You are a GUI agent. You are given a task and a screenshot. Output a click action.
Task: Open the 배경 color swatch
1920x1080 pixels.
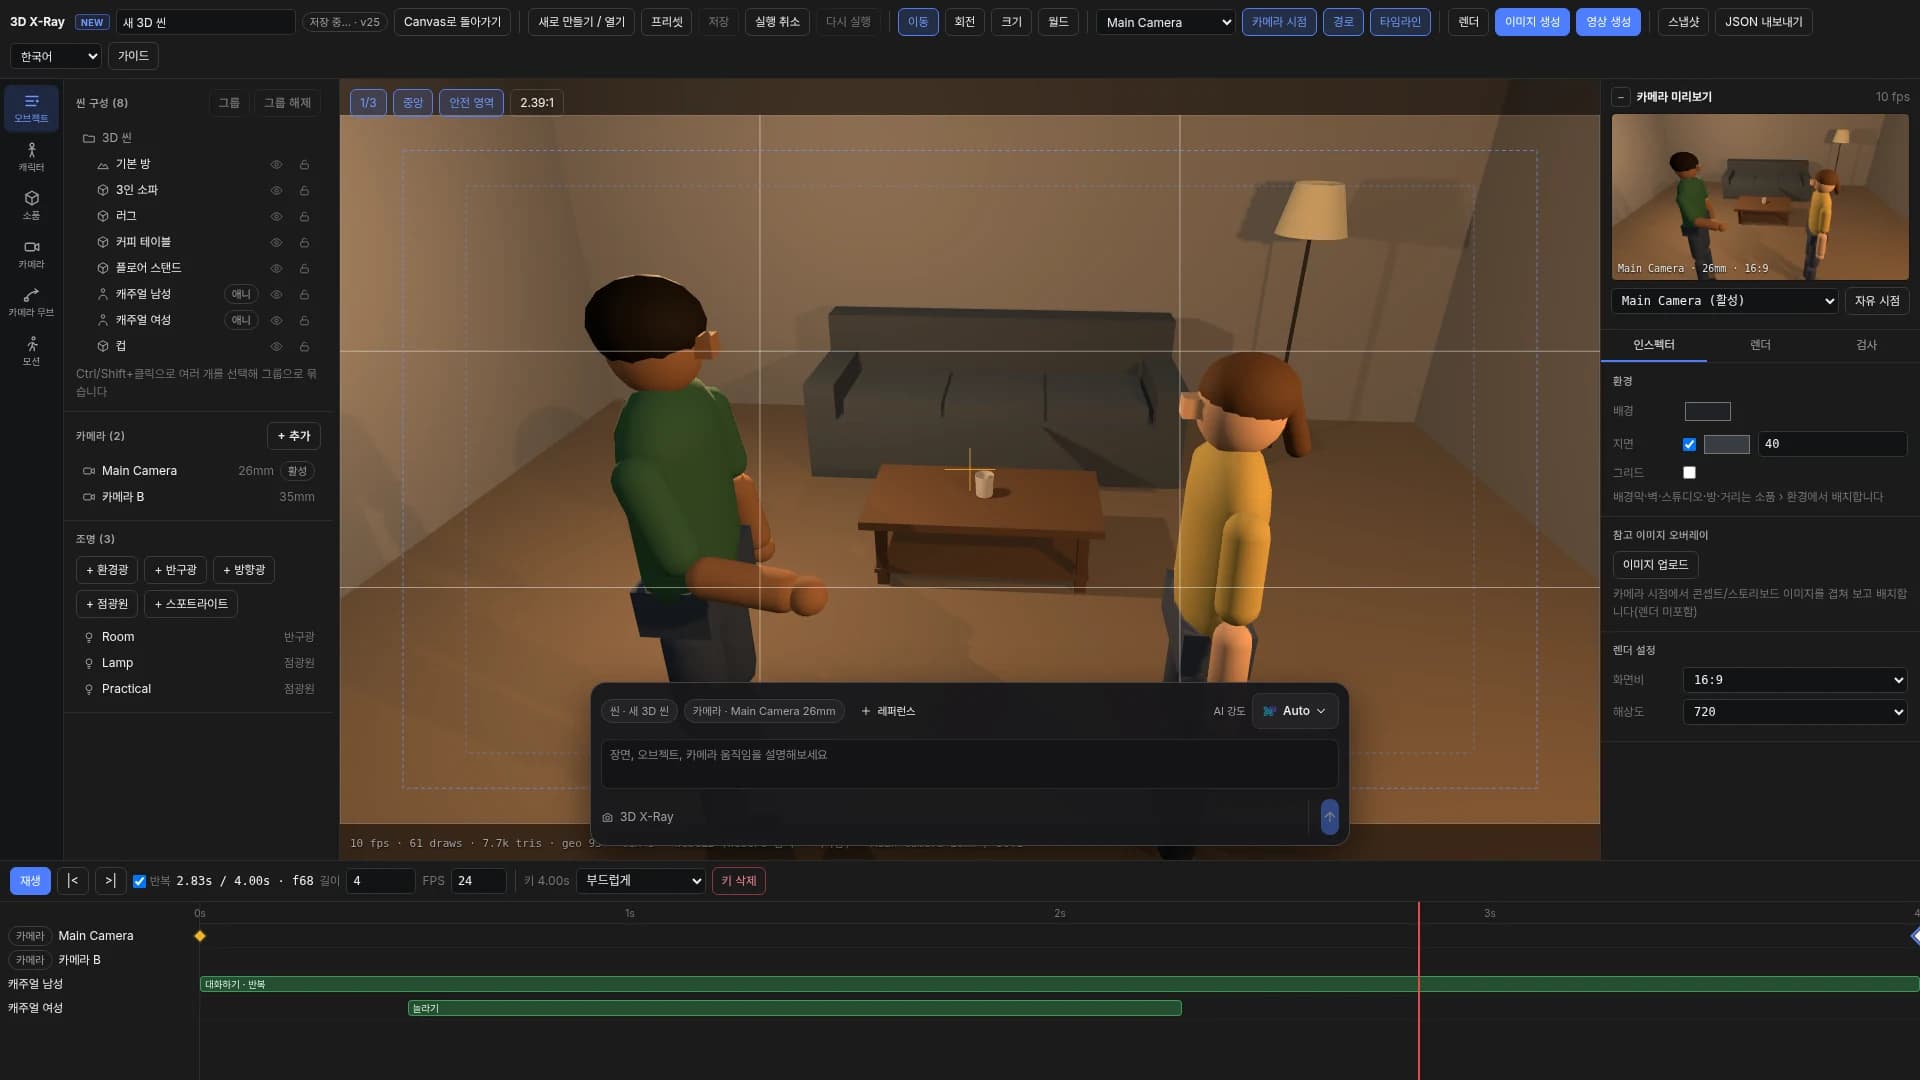point(1707,411)
